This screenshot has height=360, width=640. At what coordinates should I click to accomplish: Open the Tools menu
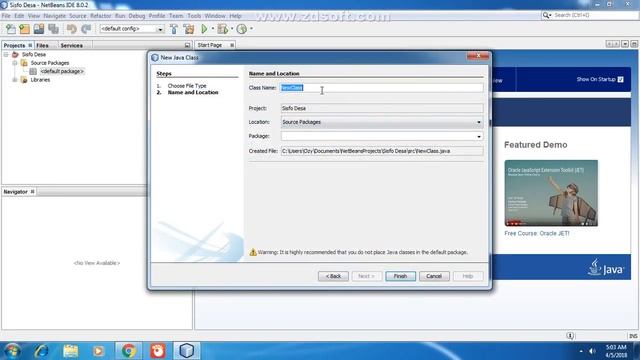tap(194, 16)
